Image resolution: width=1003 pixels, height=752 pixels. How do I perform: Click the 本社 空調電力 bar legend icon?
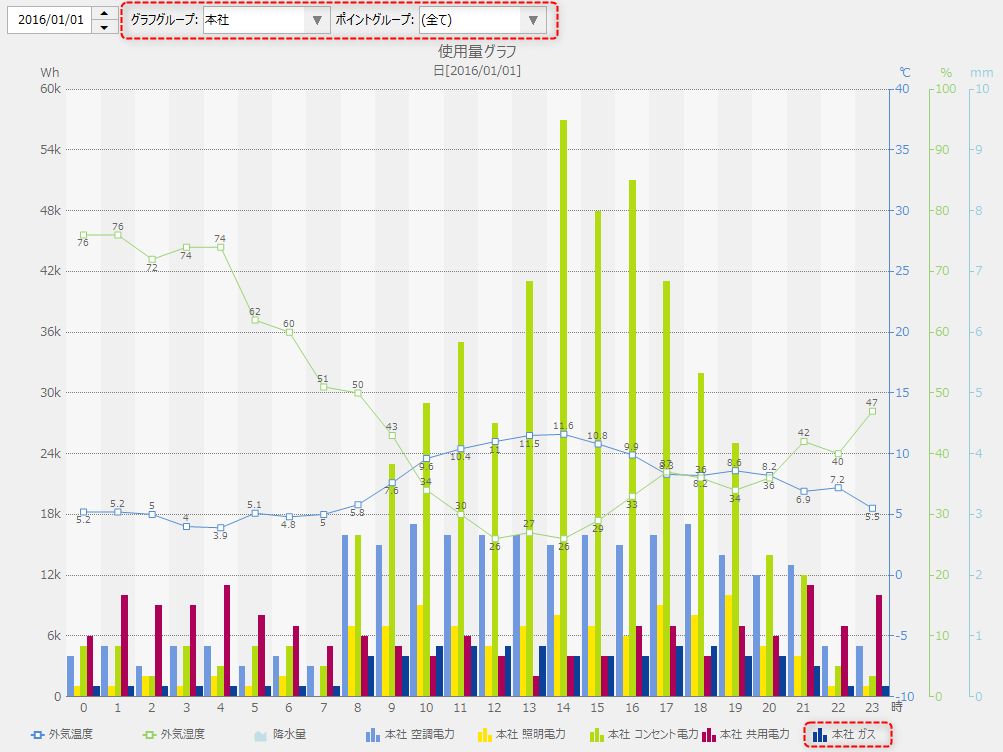[373, 734]
